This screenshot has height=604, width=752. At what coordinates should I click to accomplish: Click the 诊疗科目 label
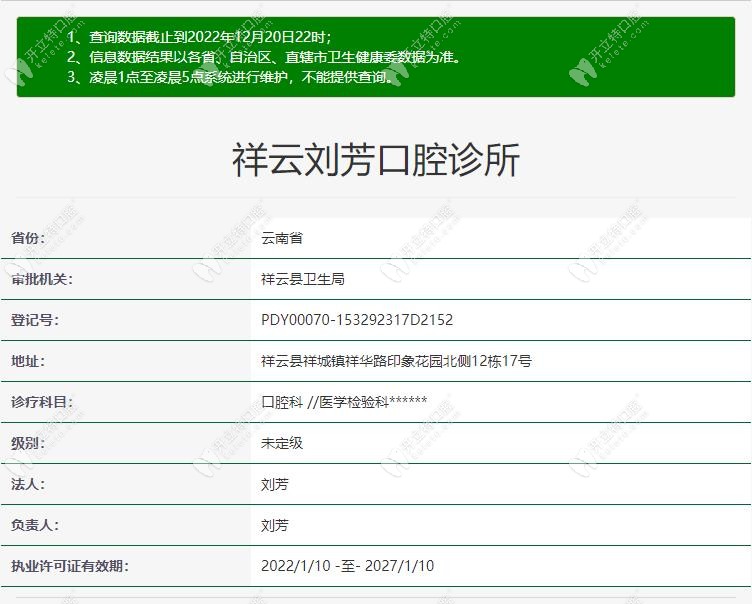pos(42,402)
